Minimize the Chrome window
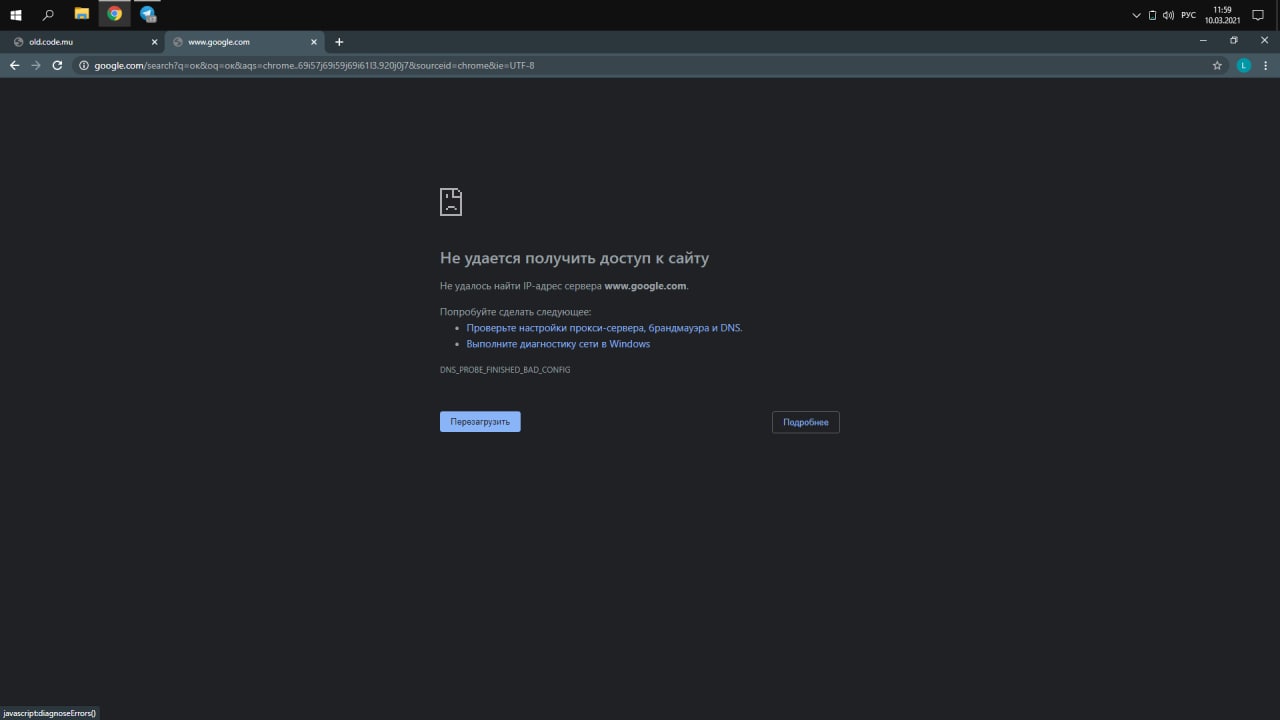Image resolution: width=1280 pixels, height=720 pixels. coord(1203,41)
